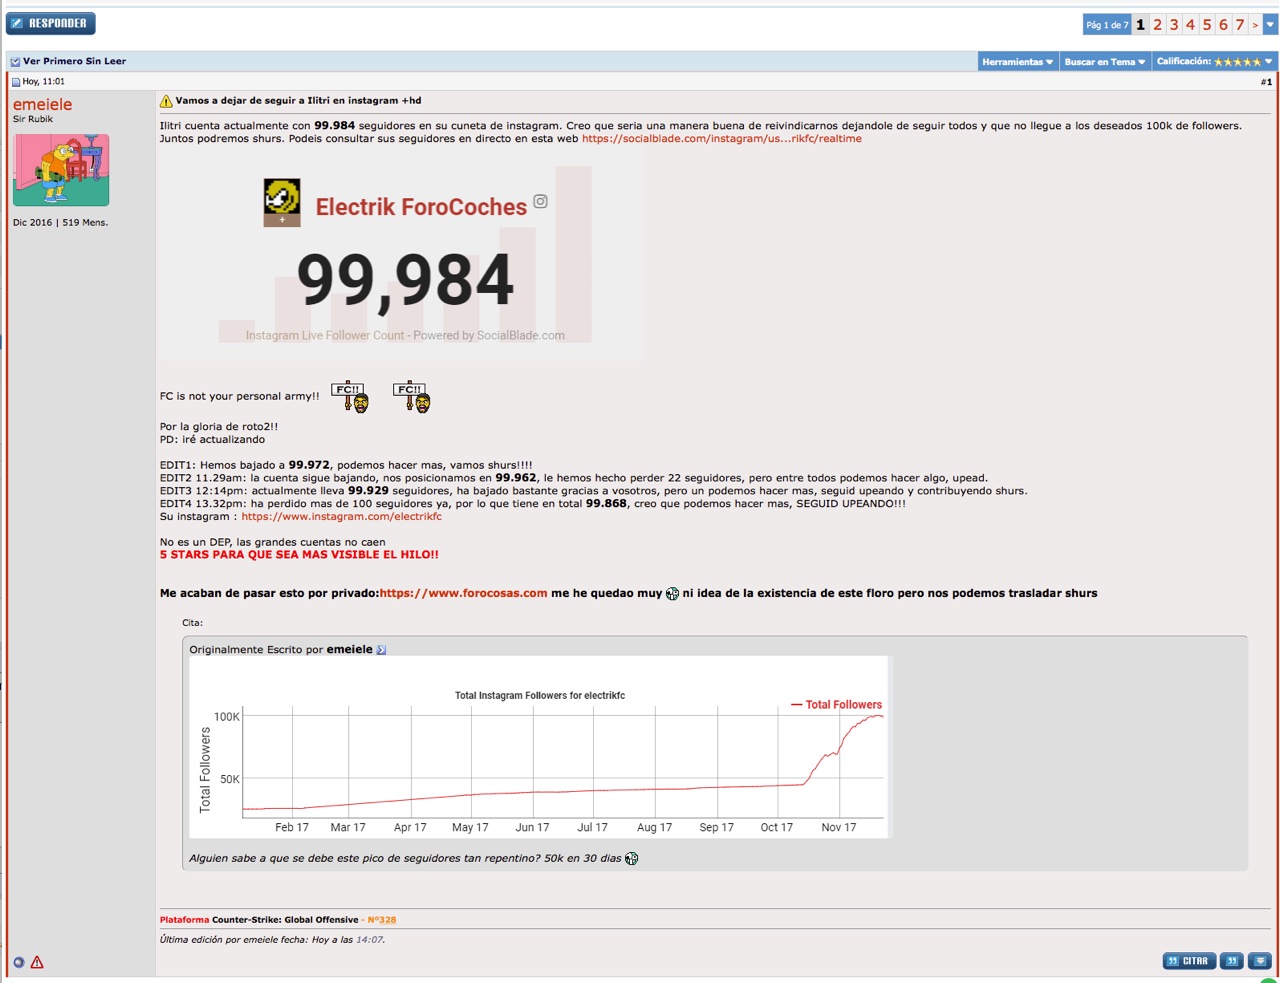The width and height of the screenshot is (1280, 983).
Task: Click the second FC!! protest sign smiley
Action: click(x=411, y=397)
